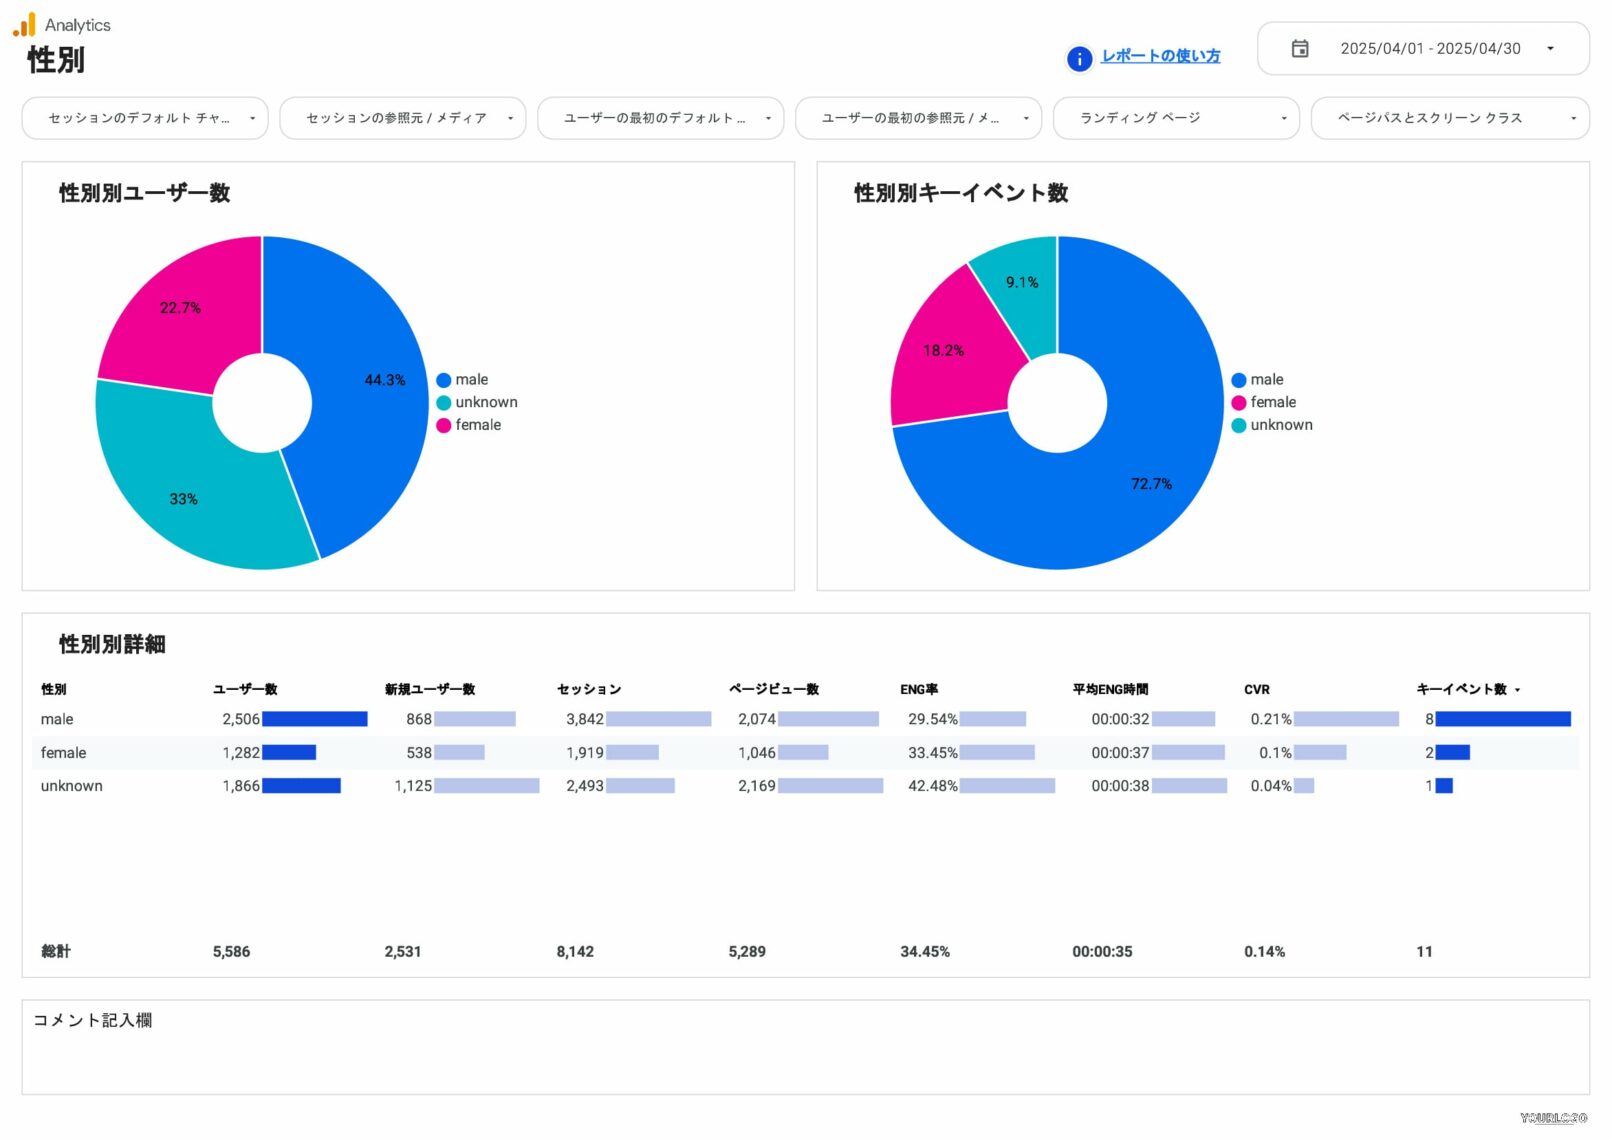Click the Analytics logo icon

point(24,25)
